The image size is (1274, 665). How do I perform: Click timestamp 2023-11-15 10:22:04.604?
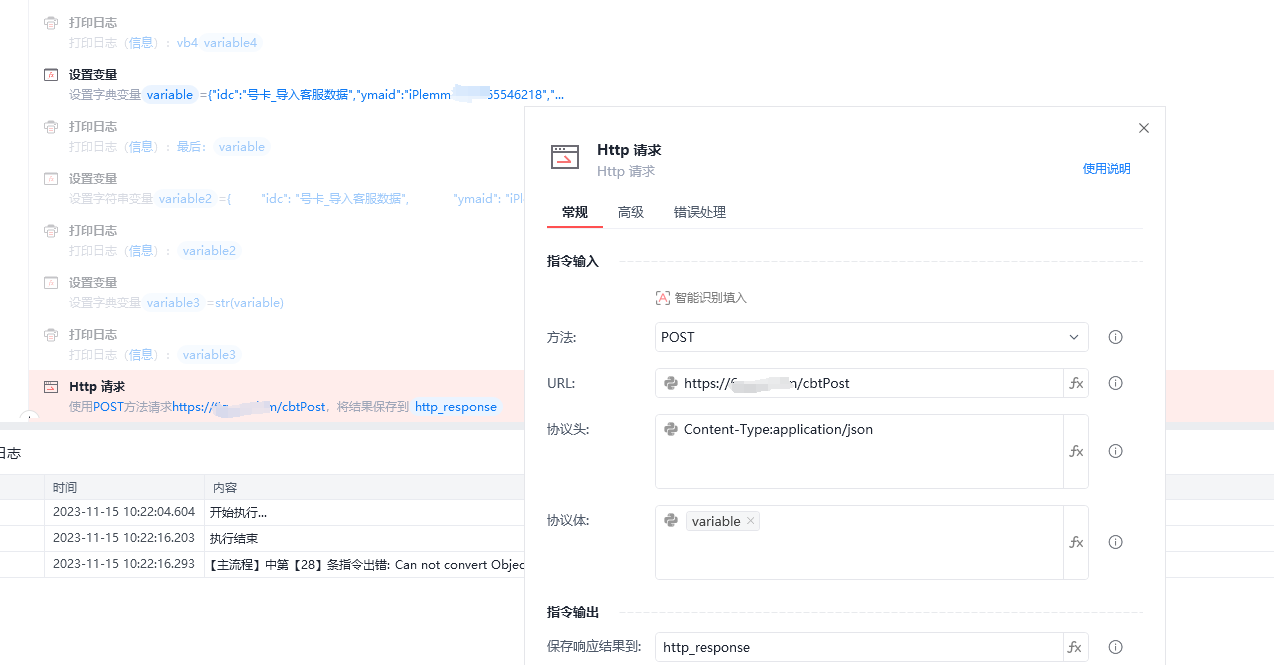(124, 513)
